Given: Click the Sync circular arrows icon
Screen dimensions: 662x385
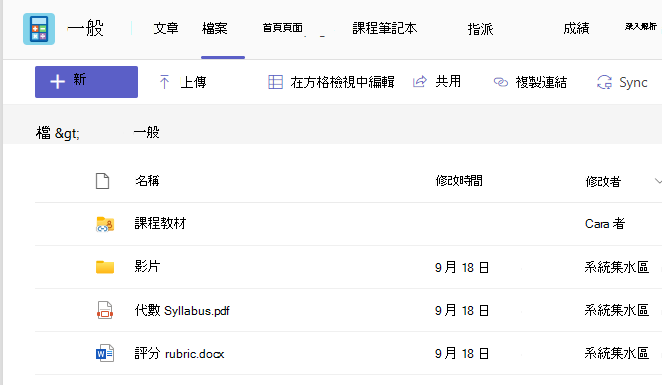Looking at the screenshot, I should pyautogui.click(x=604, y=82).
